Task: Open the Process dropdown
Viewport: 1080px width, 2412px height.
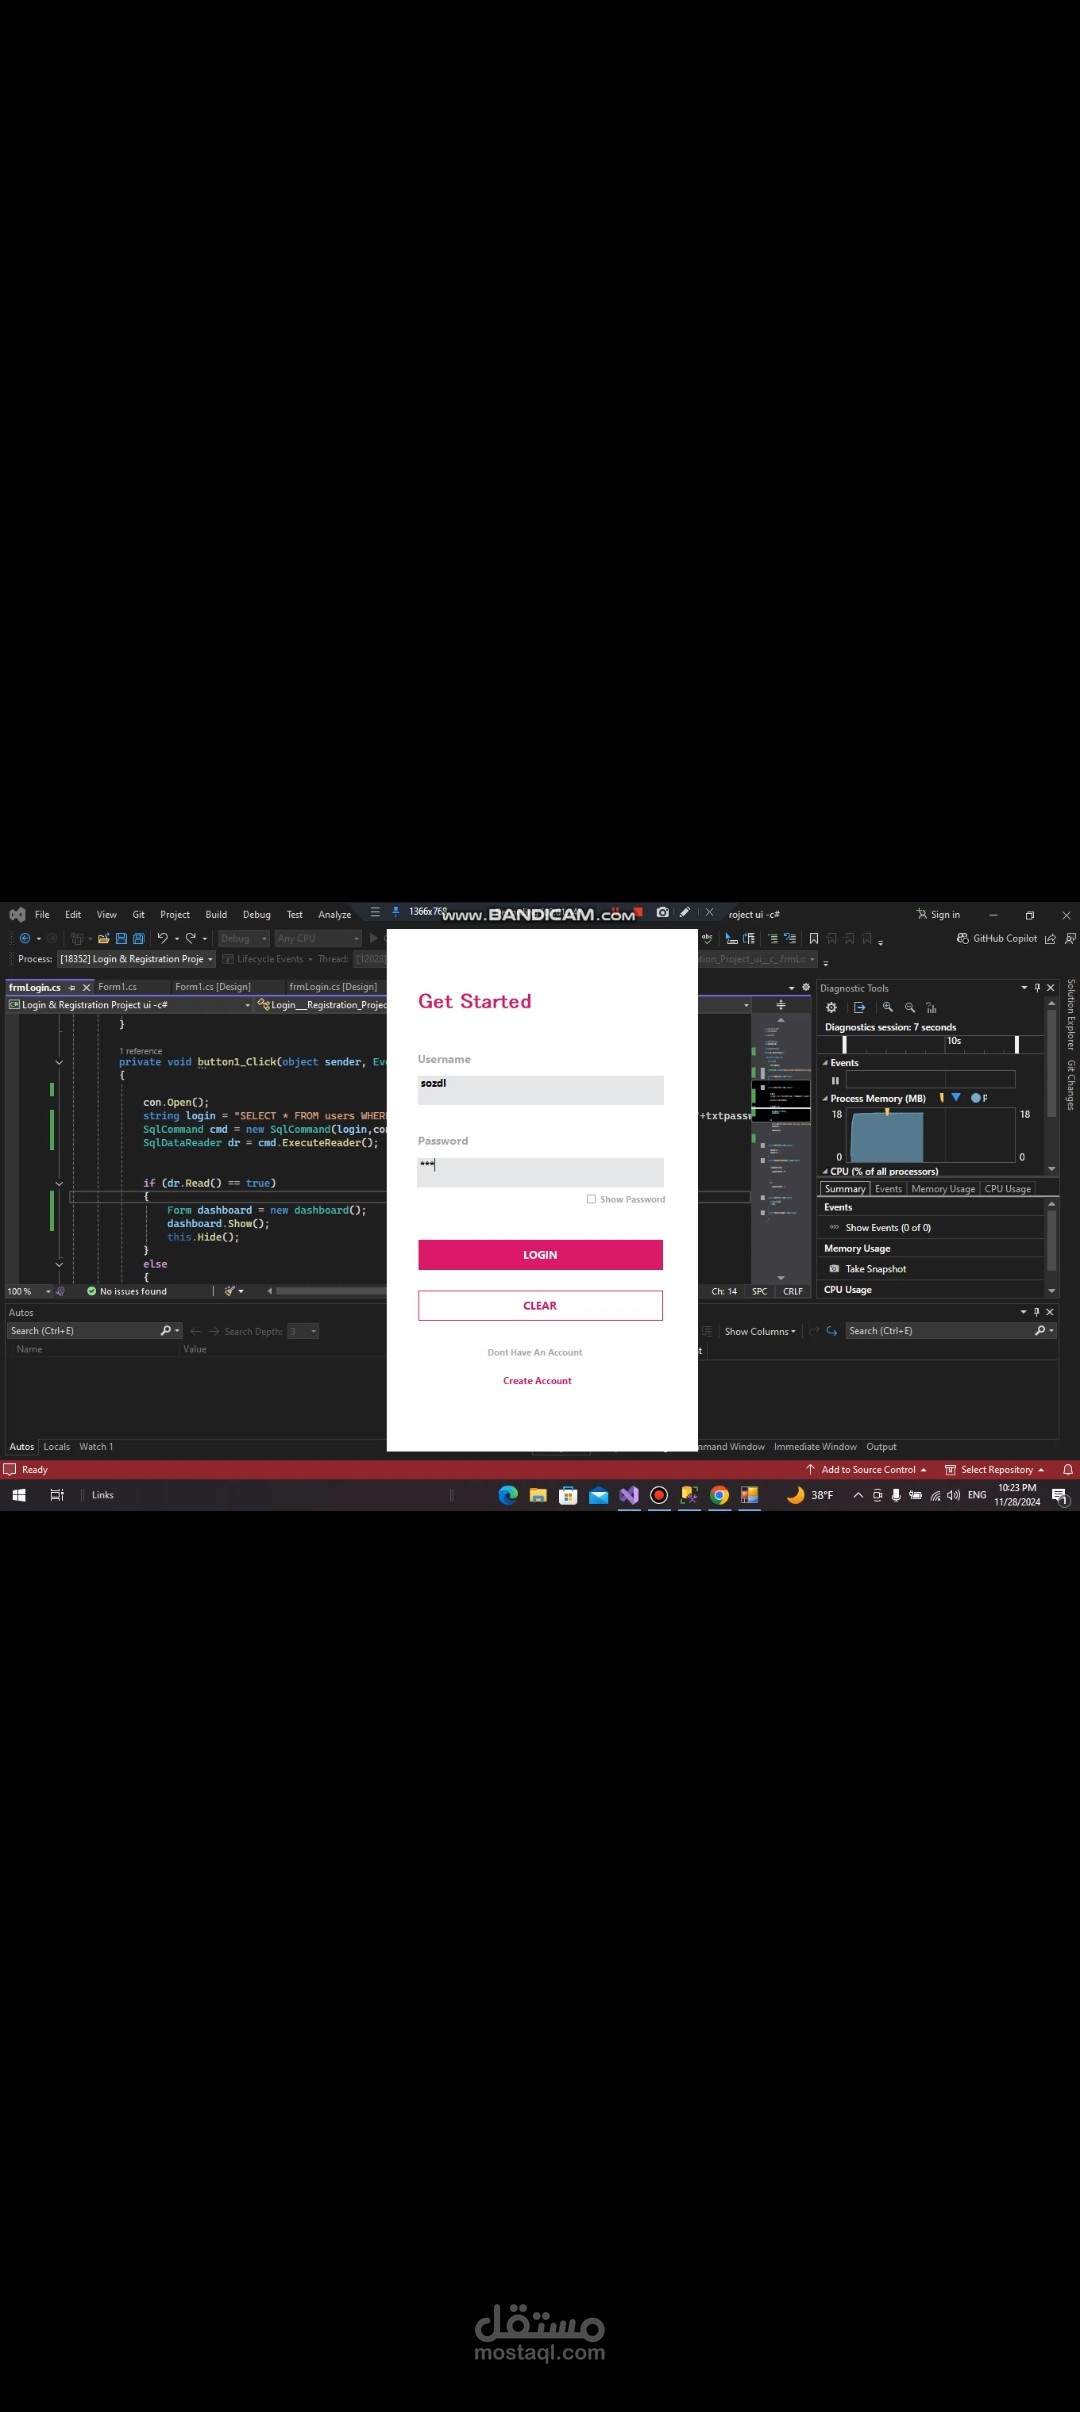Action: pyautogui.click(x=136, y=959)
